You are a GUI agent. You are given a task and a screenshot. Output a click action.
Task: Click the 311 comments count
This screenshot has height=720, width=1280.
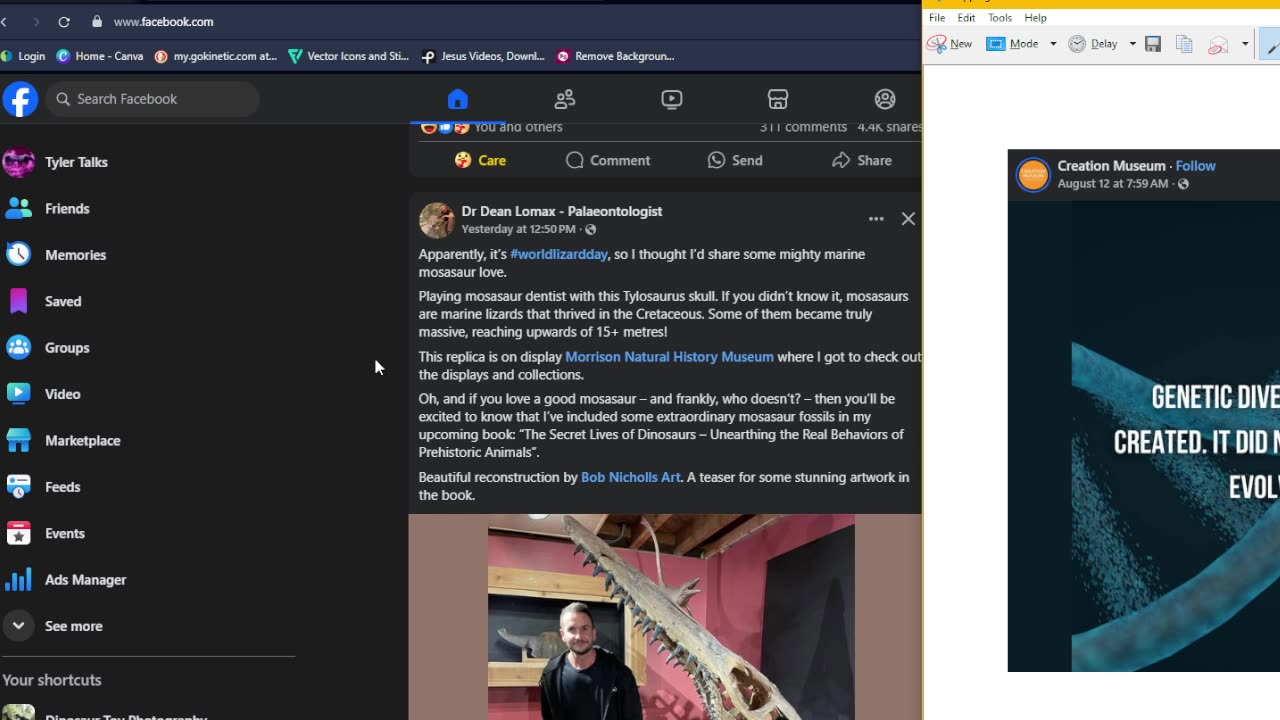(x=803, y=127)
